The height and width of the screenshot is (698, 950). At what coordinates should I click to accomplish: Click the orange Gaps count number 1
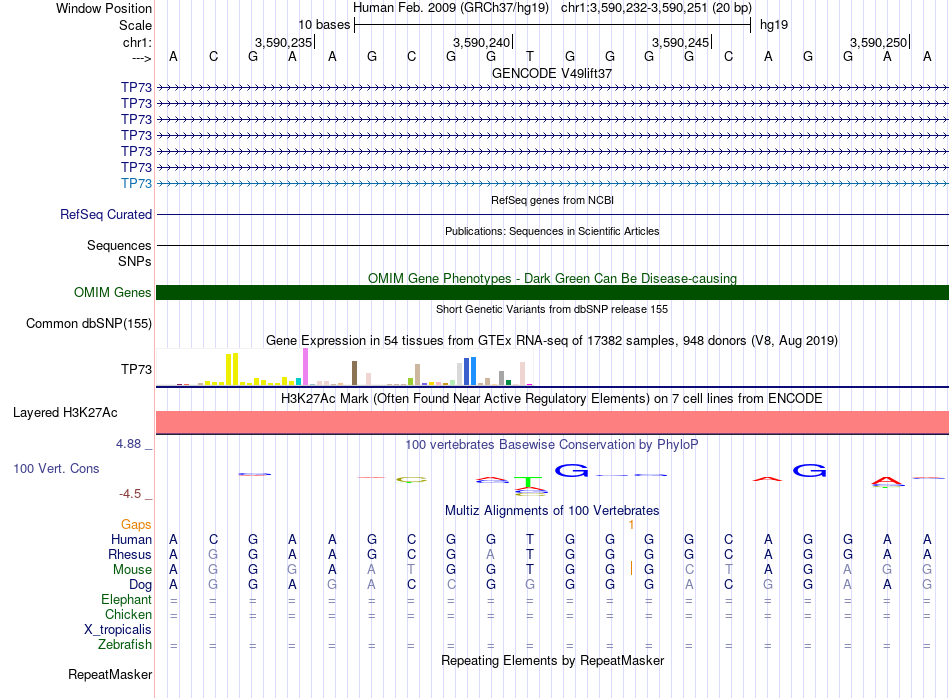point(631,525)
